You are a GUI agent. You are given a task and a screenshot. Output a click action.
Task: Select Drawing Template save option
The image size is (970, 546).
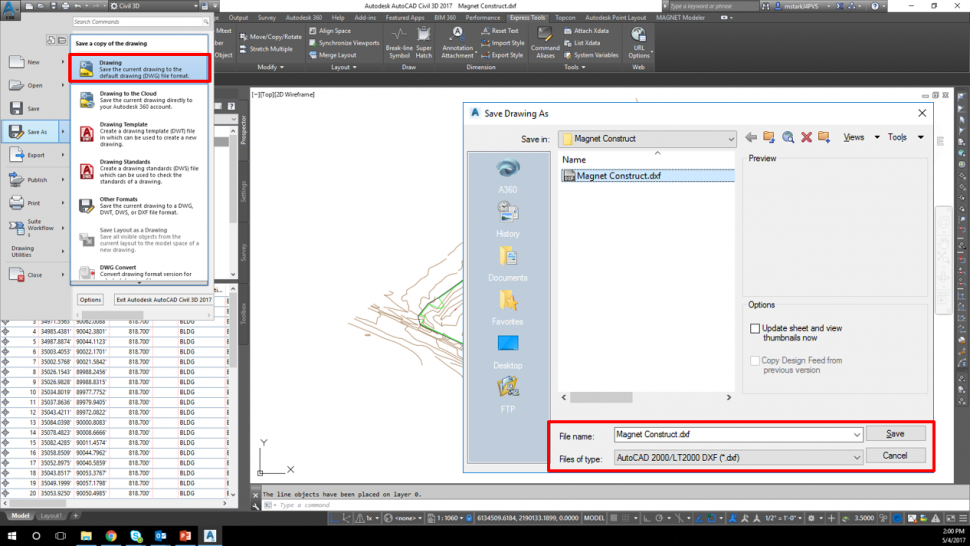click(140, 134)
